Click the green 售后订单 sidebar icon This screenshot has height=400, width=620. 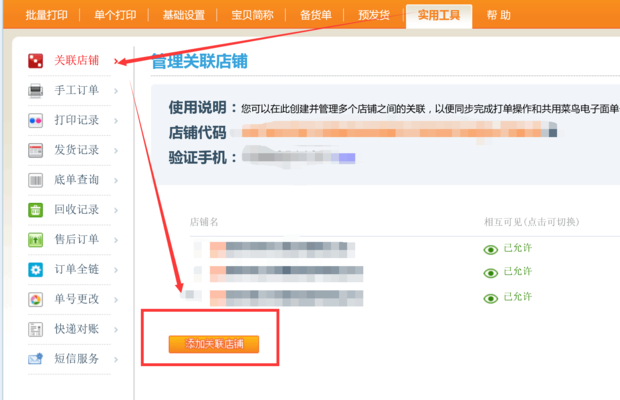click(x=36, y=240)
